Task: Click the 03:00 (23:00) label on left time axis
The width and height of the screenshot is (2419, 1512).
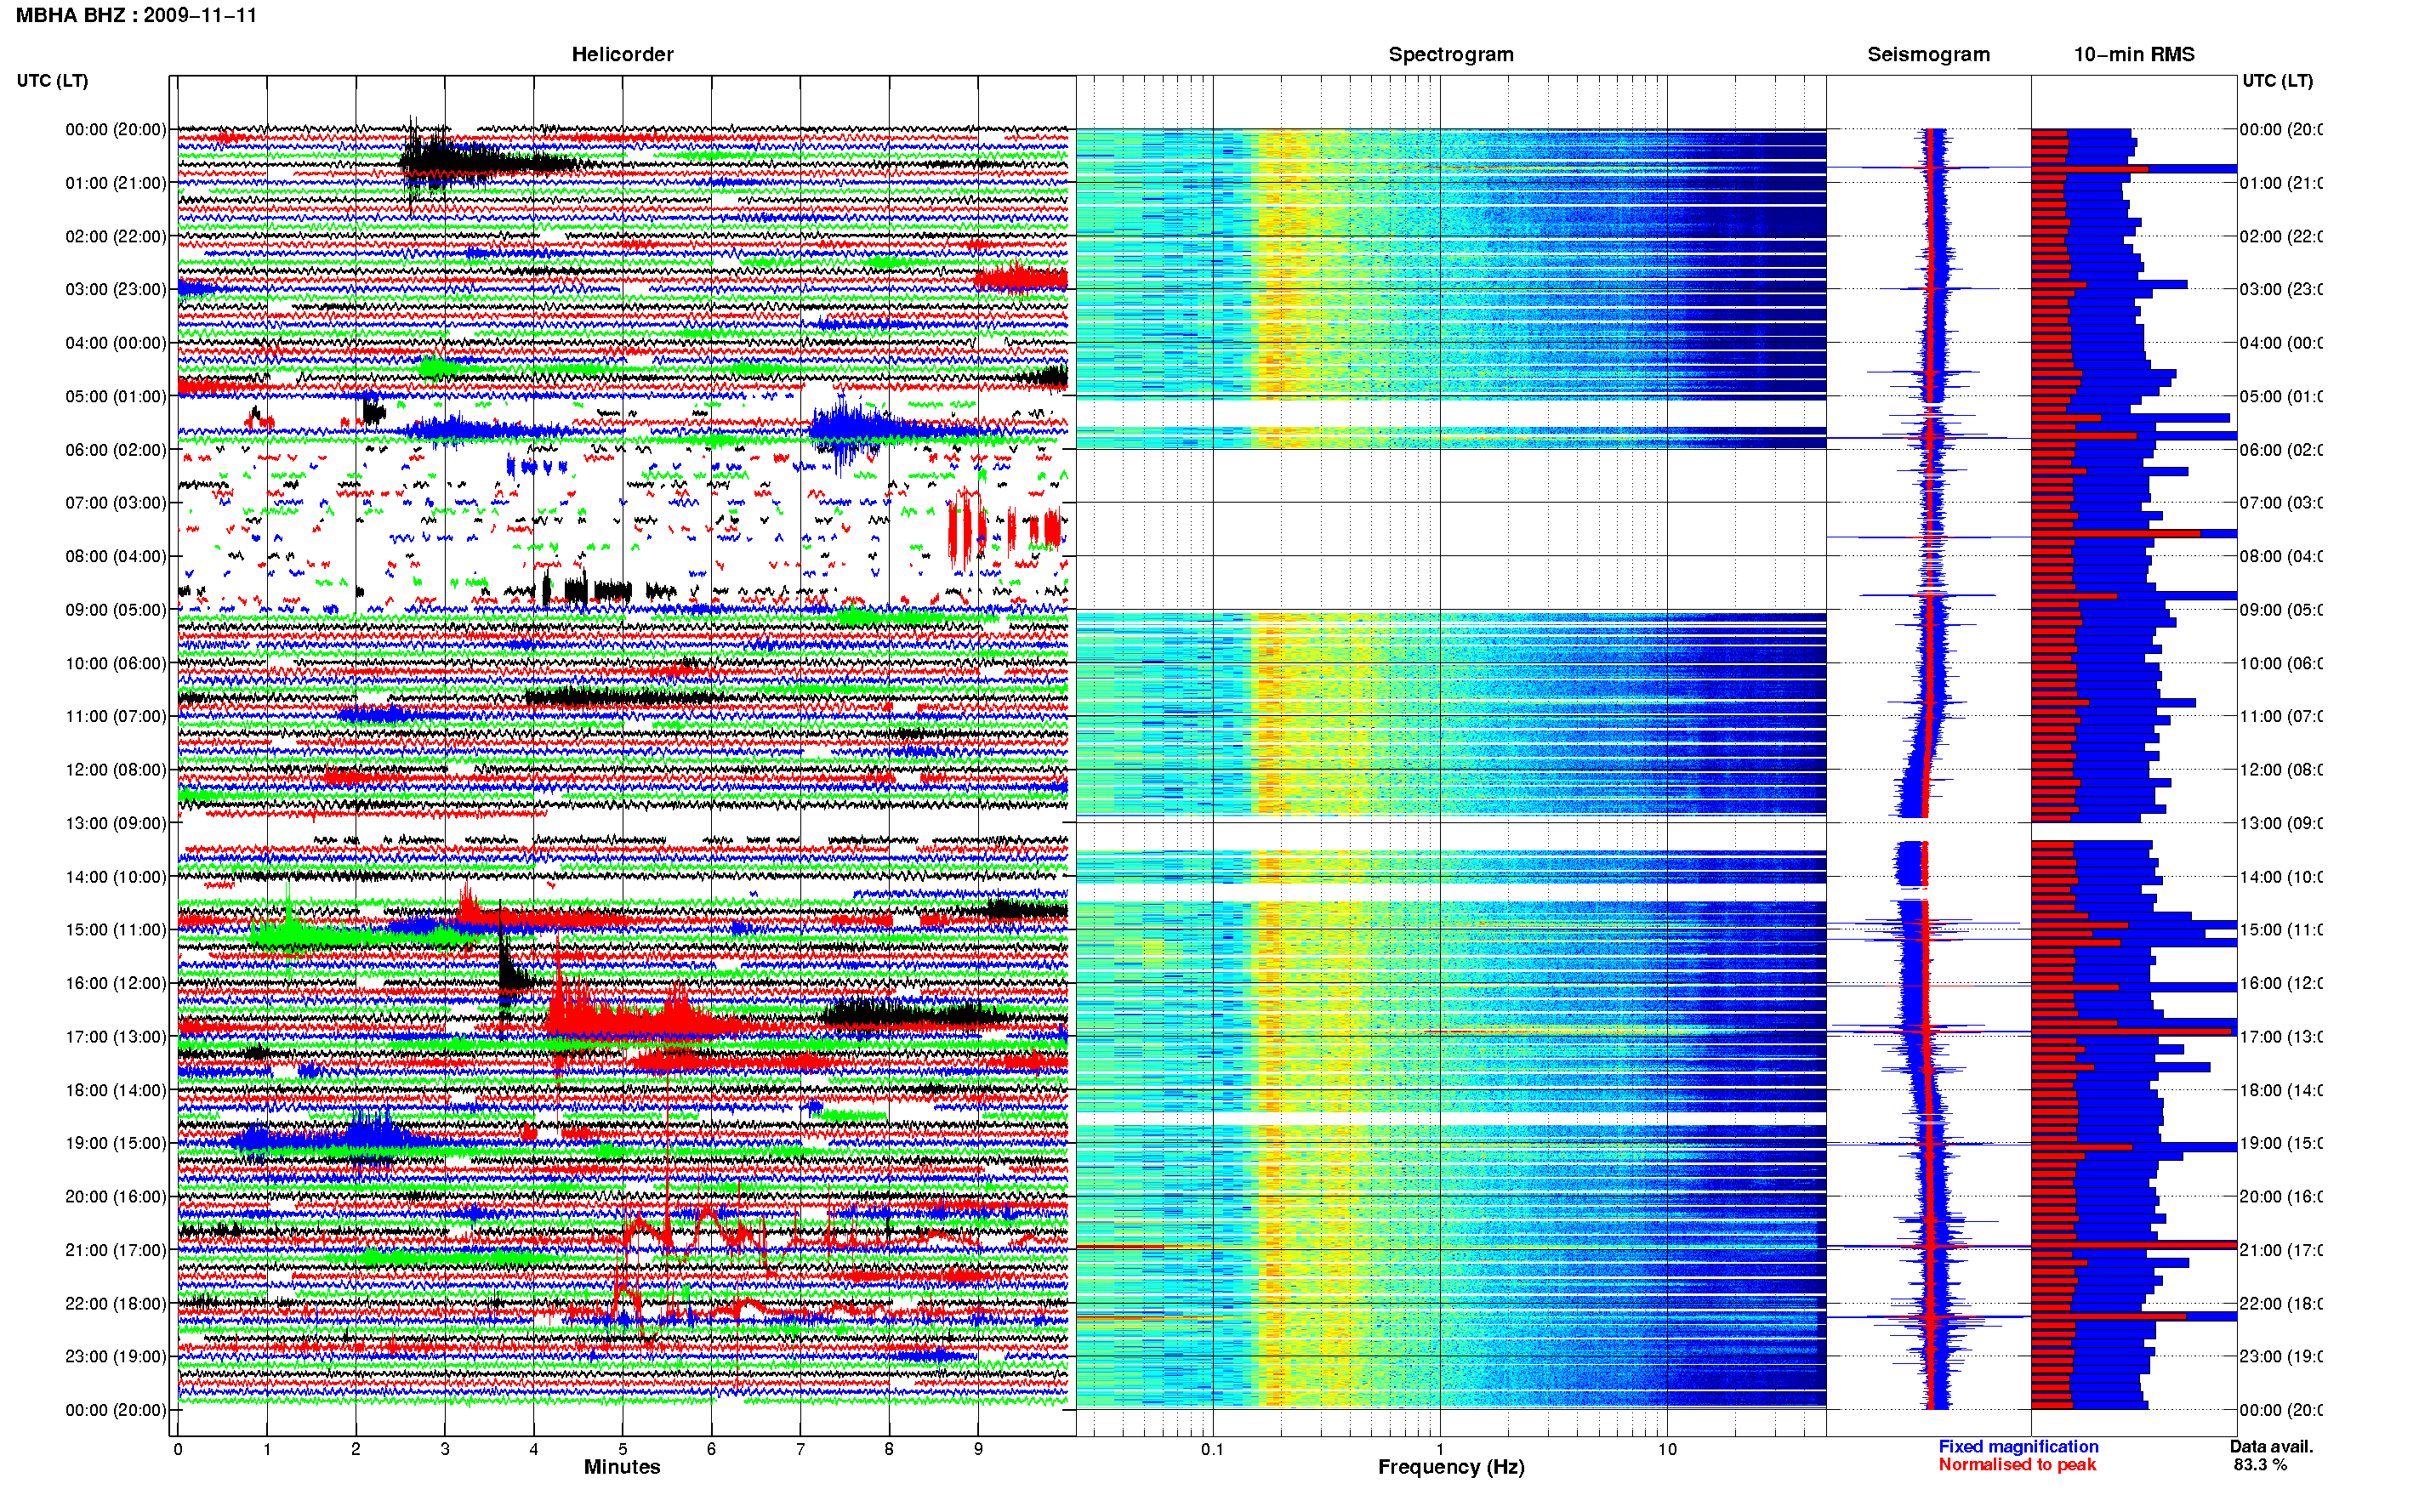Action: (x=116, y=289)
